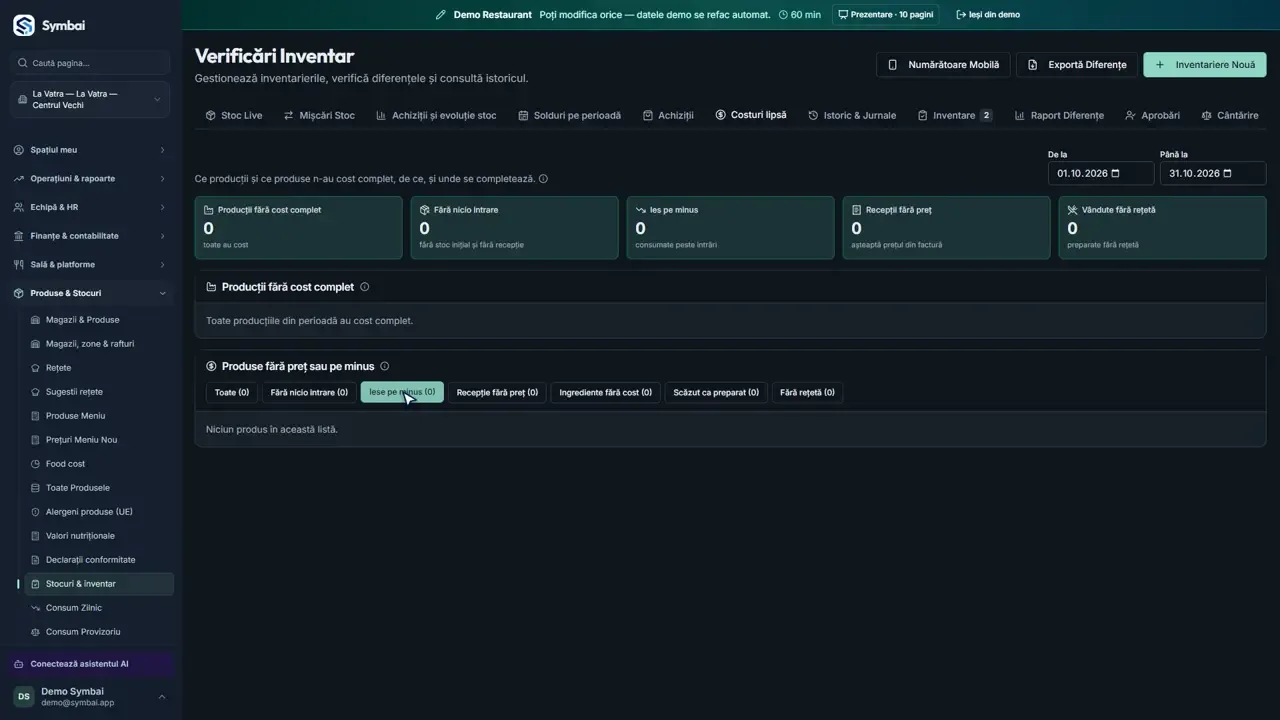Switch to the Stoc Live tab
The height and width of the screenshot is (720, 1280).
[x=234, y=115]
